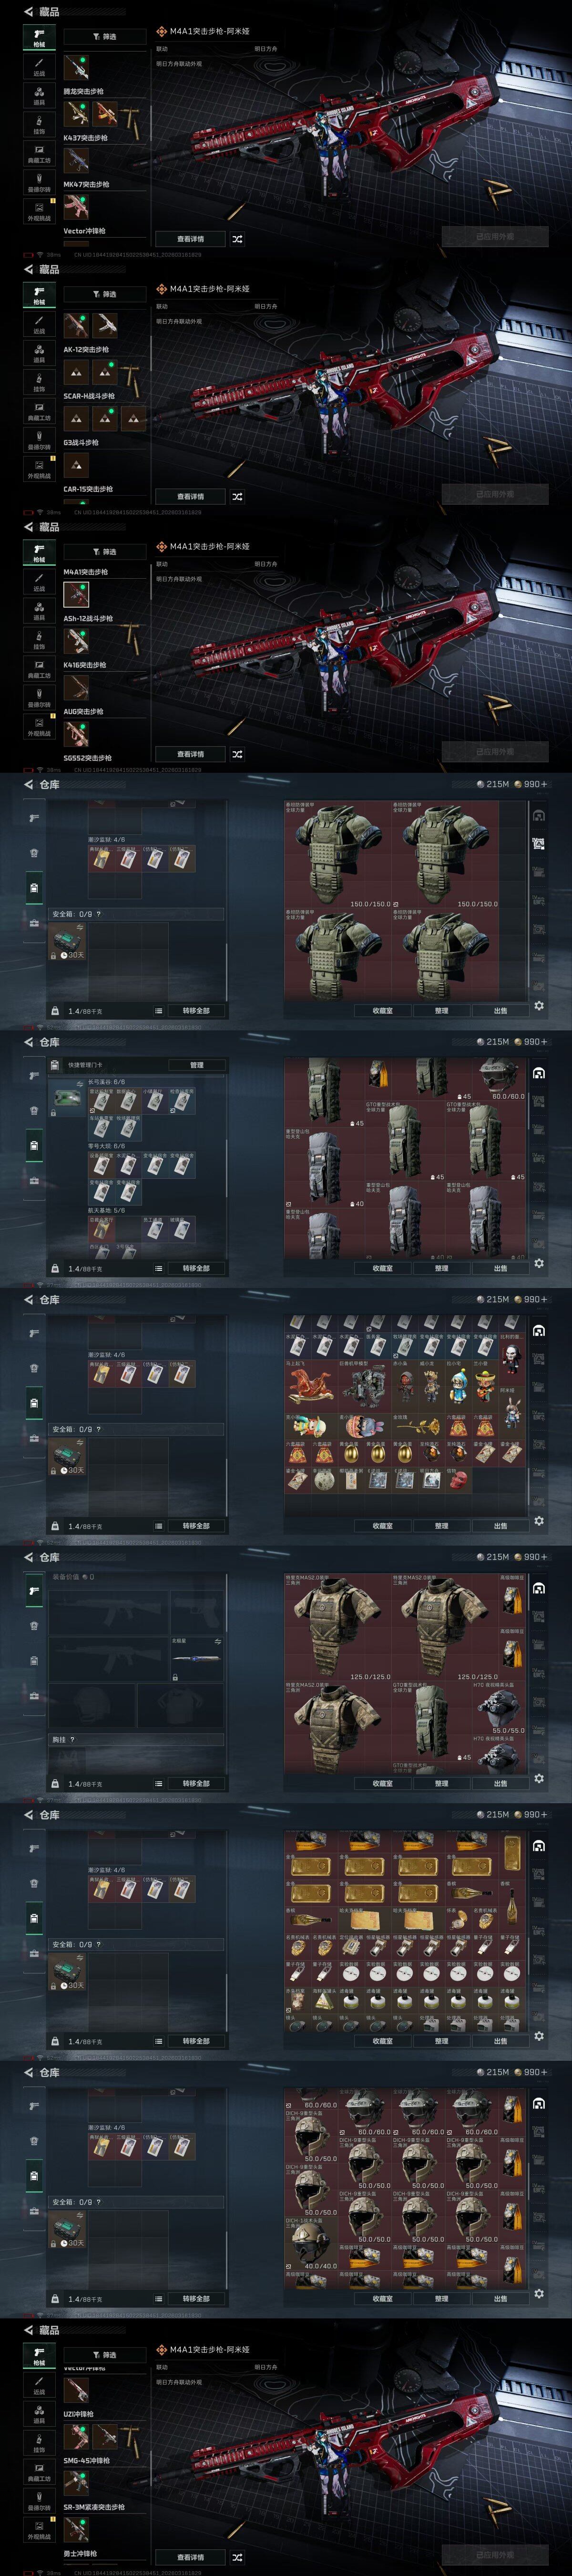
Task: Expand the 航天基地 5/6 keycard group
Action: tap(106, 1210)
